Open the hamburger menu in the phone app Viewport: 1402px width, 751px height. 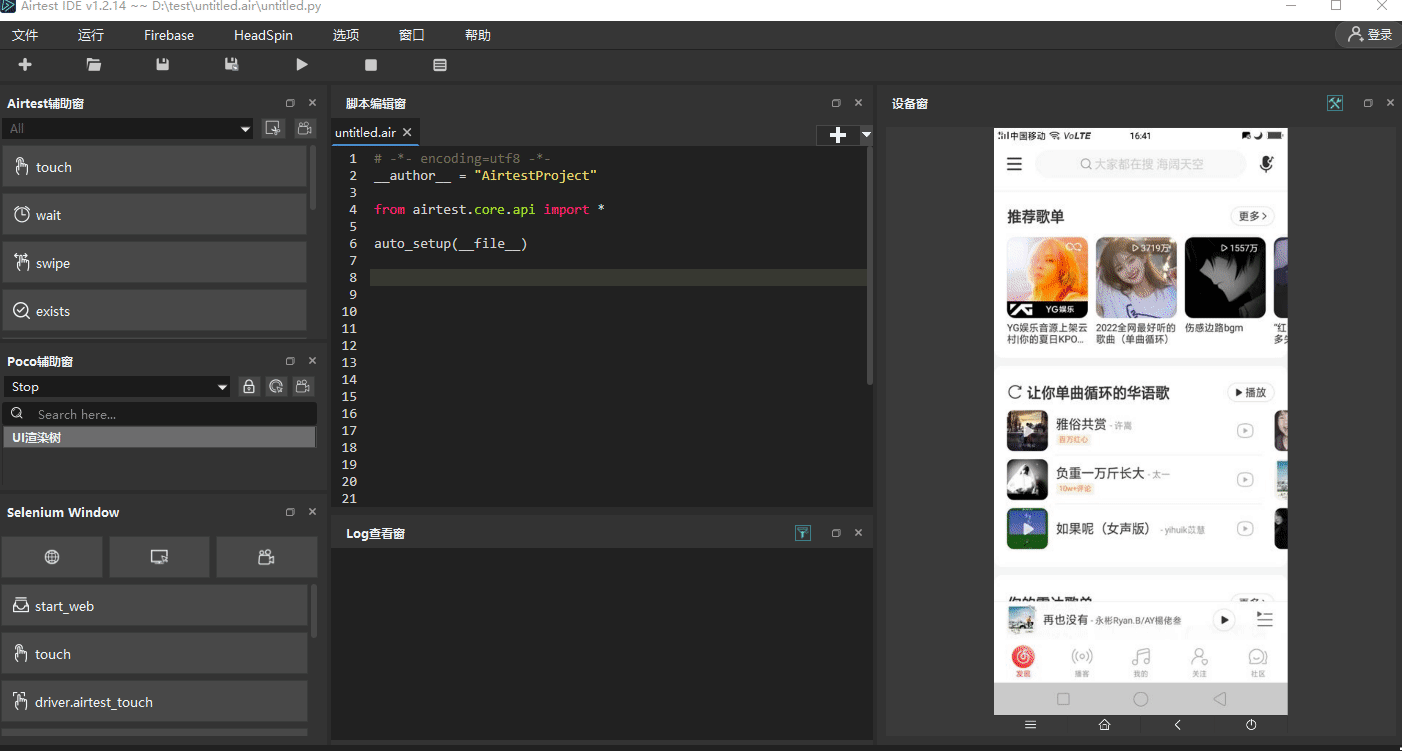click(1015, 164)
